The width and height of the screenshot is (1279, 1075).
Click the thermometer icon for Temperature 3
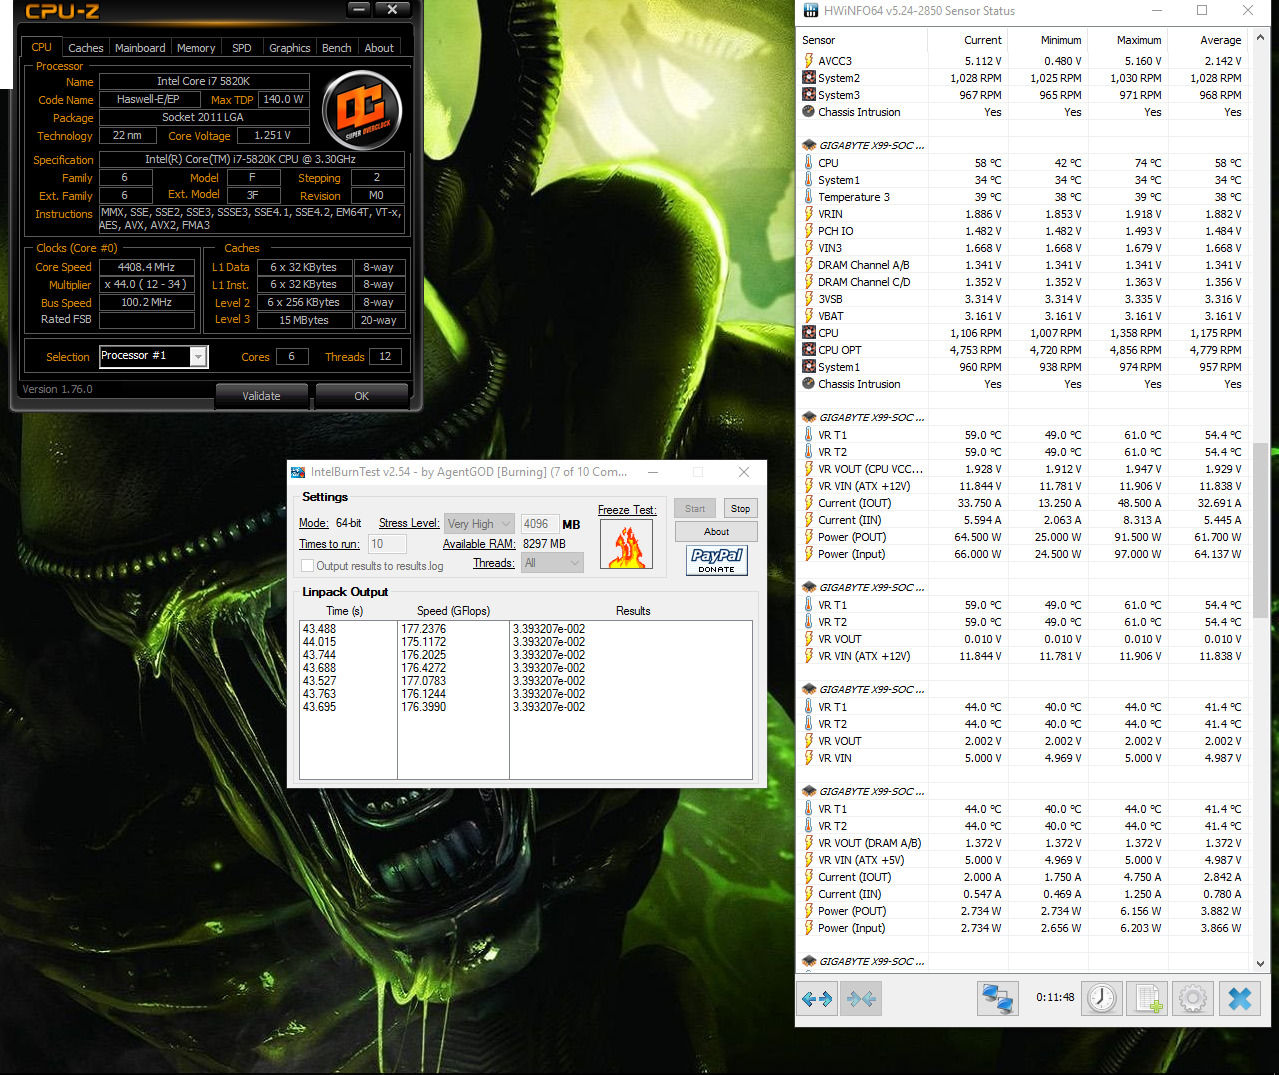(x=808, y=197)
